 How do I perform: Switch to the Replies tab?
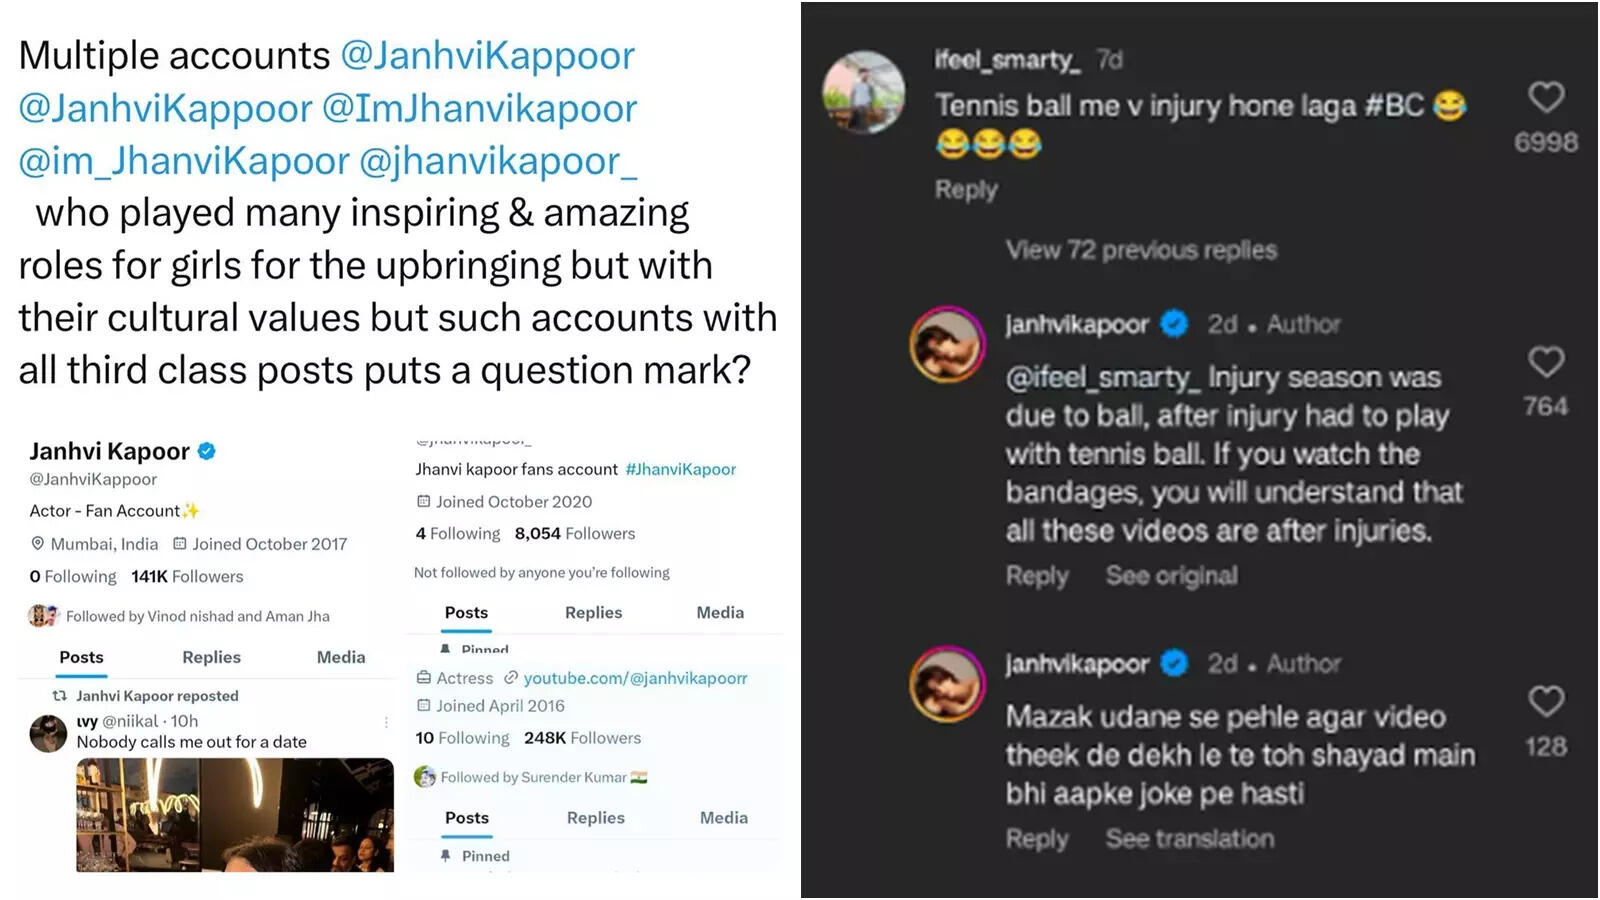(210, 657)
